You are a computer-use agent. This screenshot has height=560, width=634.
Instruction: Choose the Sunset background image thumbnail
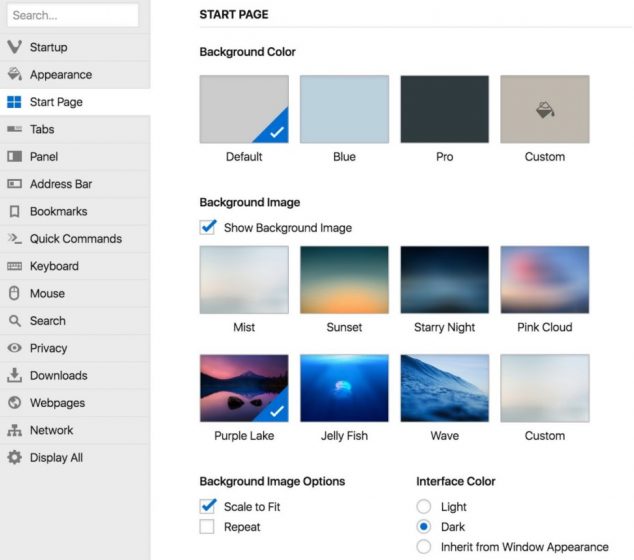[344, 280]
